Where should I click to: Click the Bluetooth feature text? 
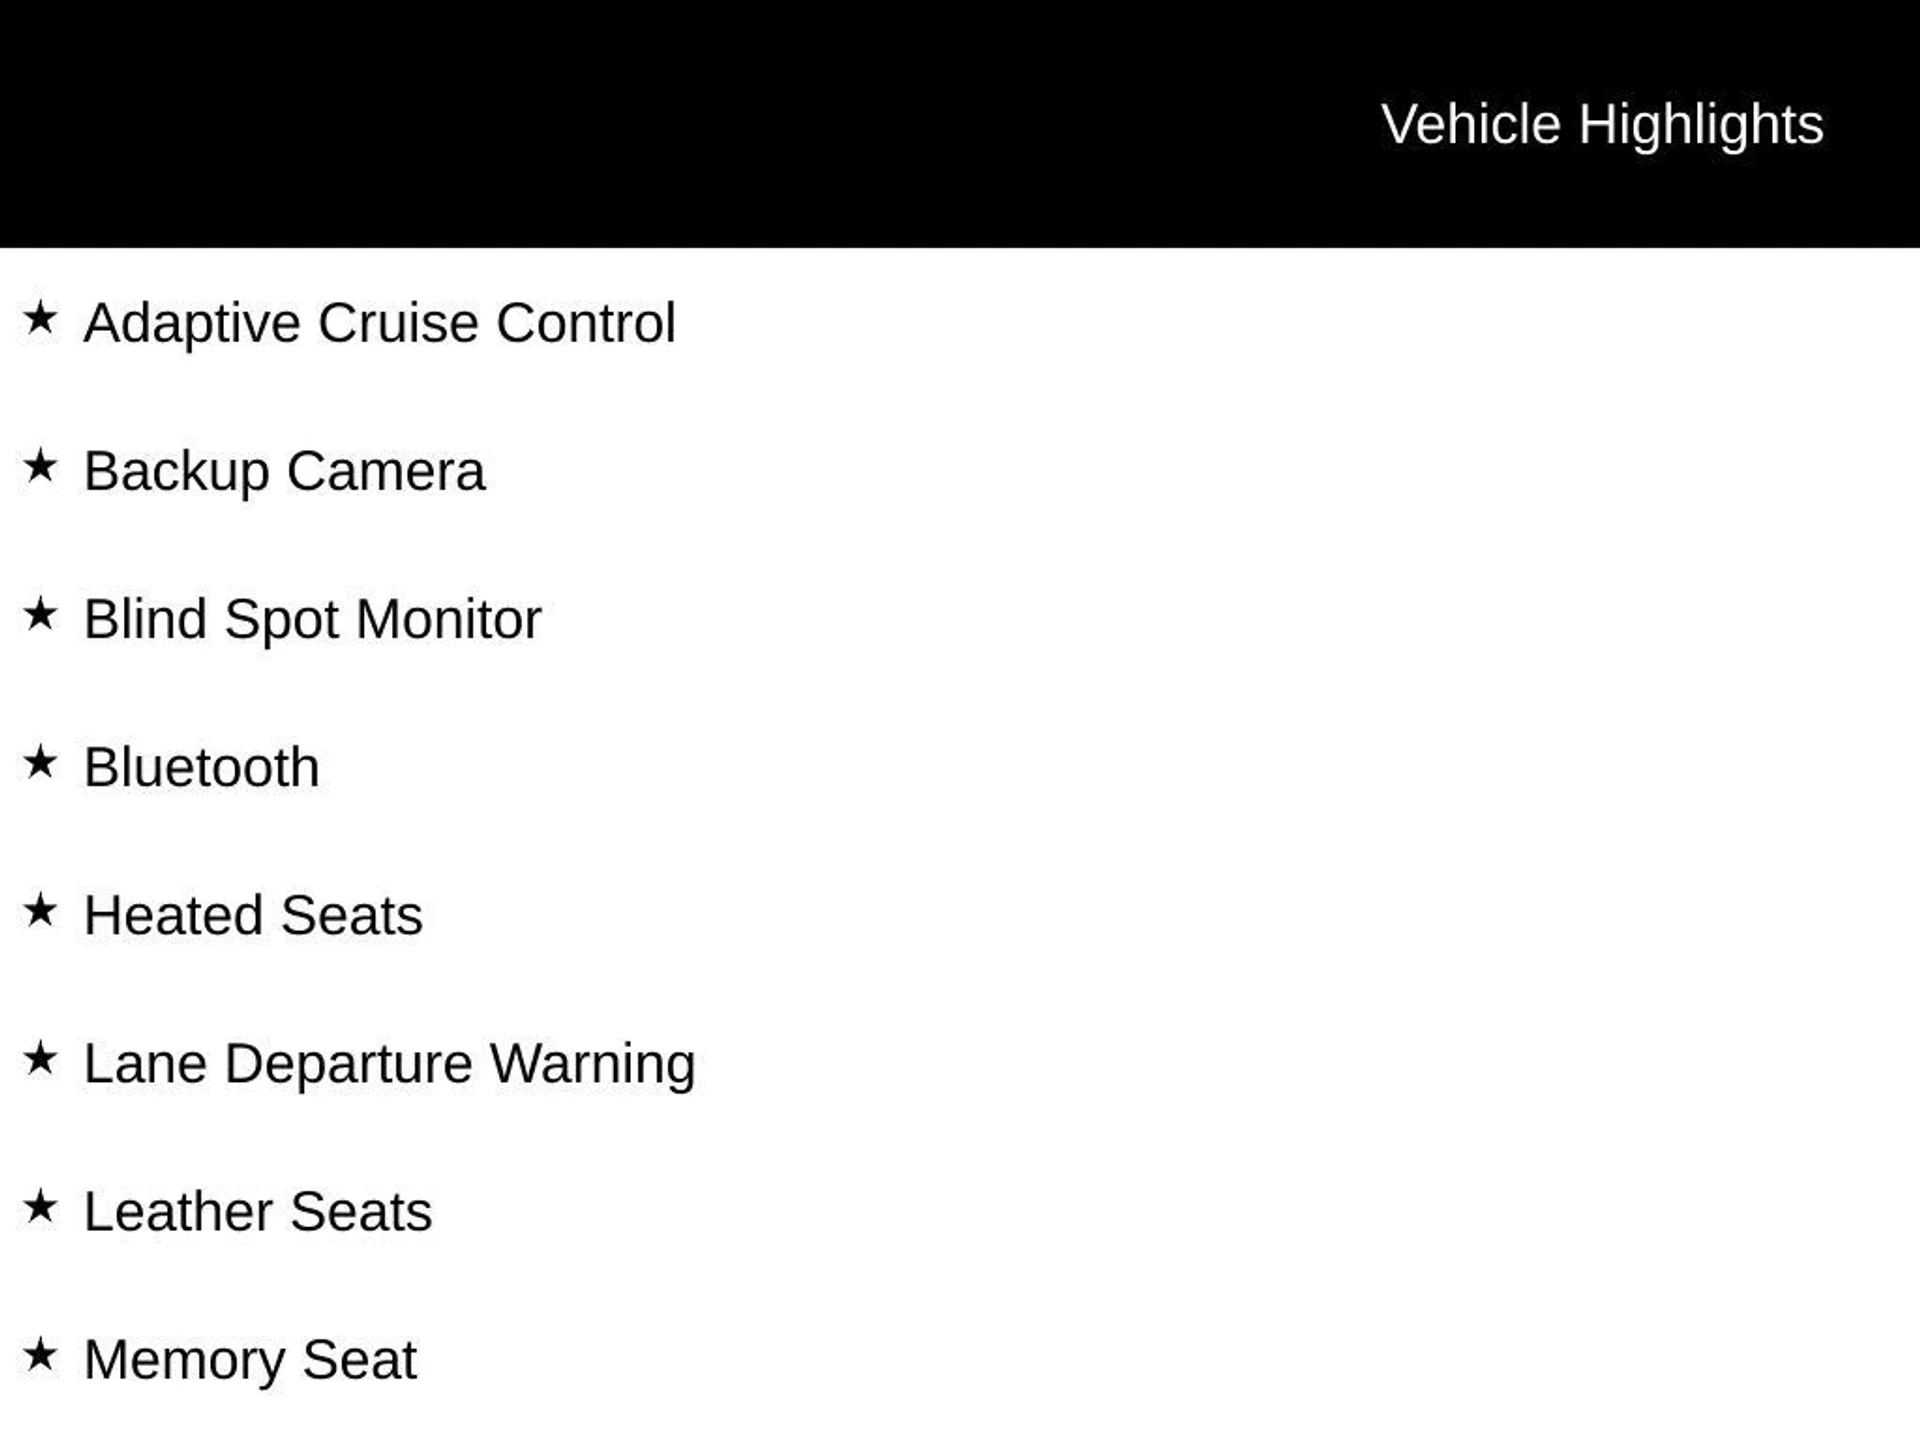(x=201, y=767)
